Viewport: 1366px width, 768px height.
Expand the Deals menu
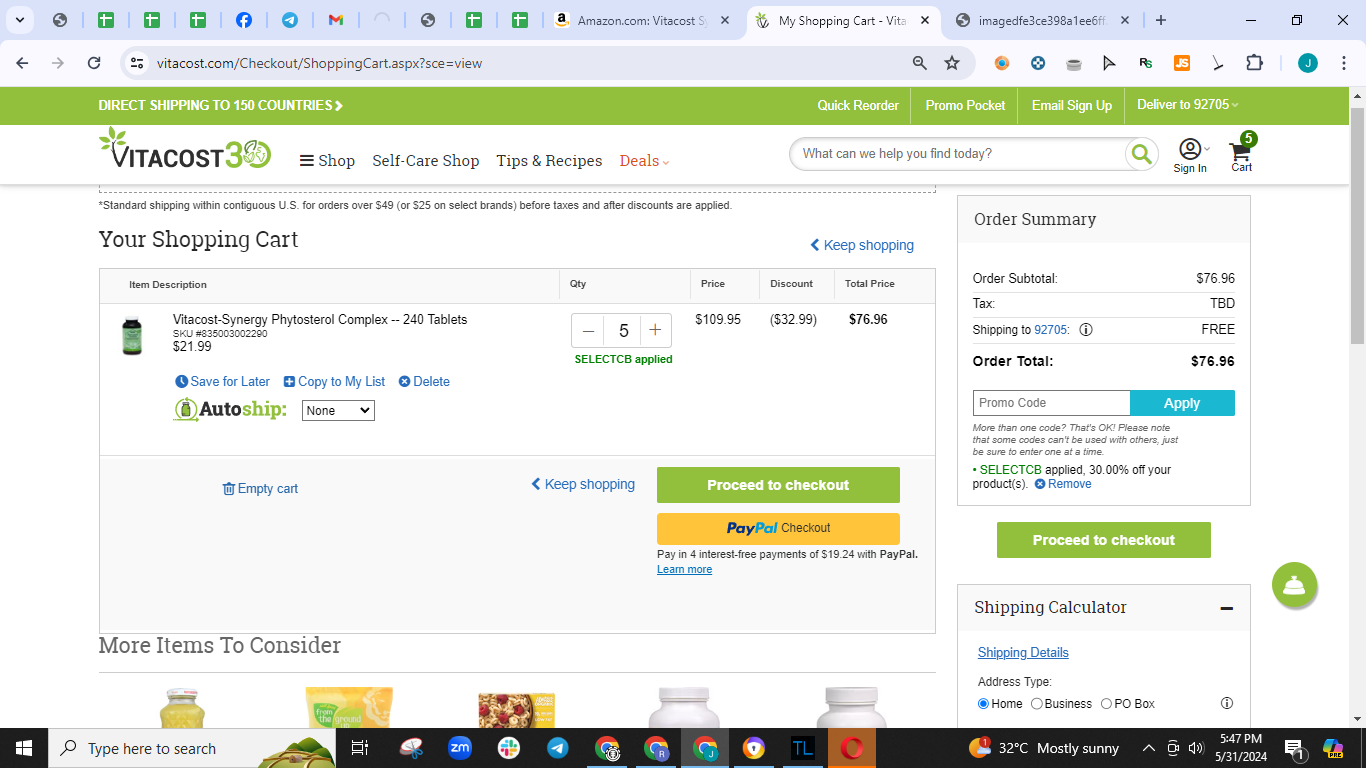coord(644,161)
